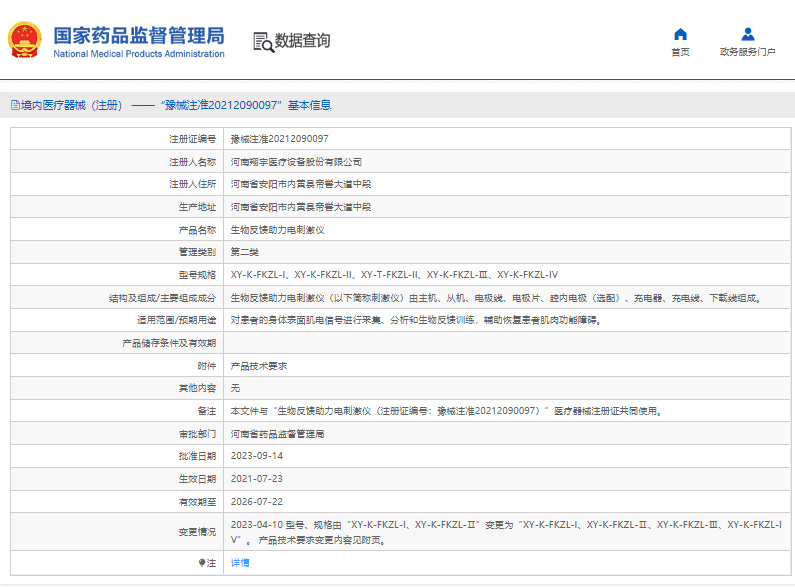Click the 注 lightbulb hint icon
The image size is (795, 587).
(x=202, y=563)
